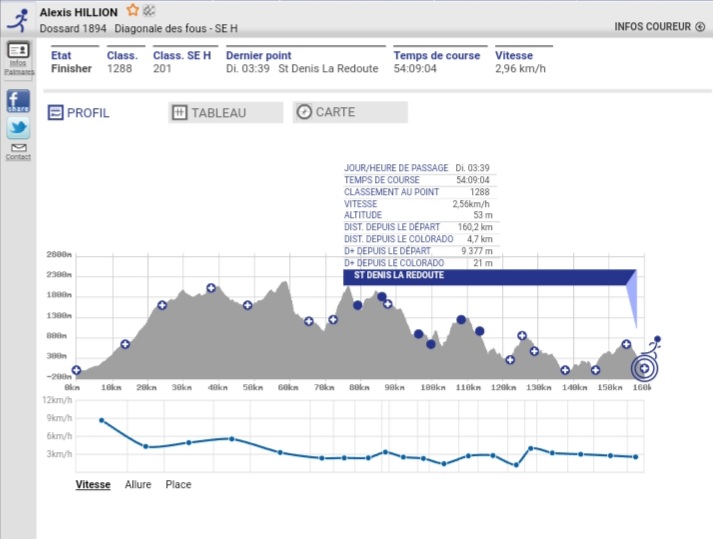
Task: Switch to TABLEAU tab
Action: click(x=226, y=112)
